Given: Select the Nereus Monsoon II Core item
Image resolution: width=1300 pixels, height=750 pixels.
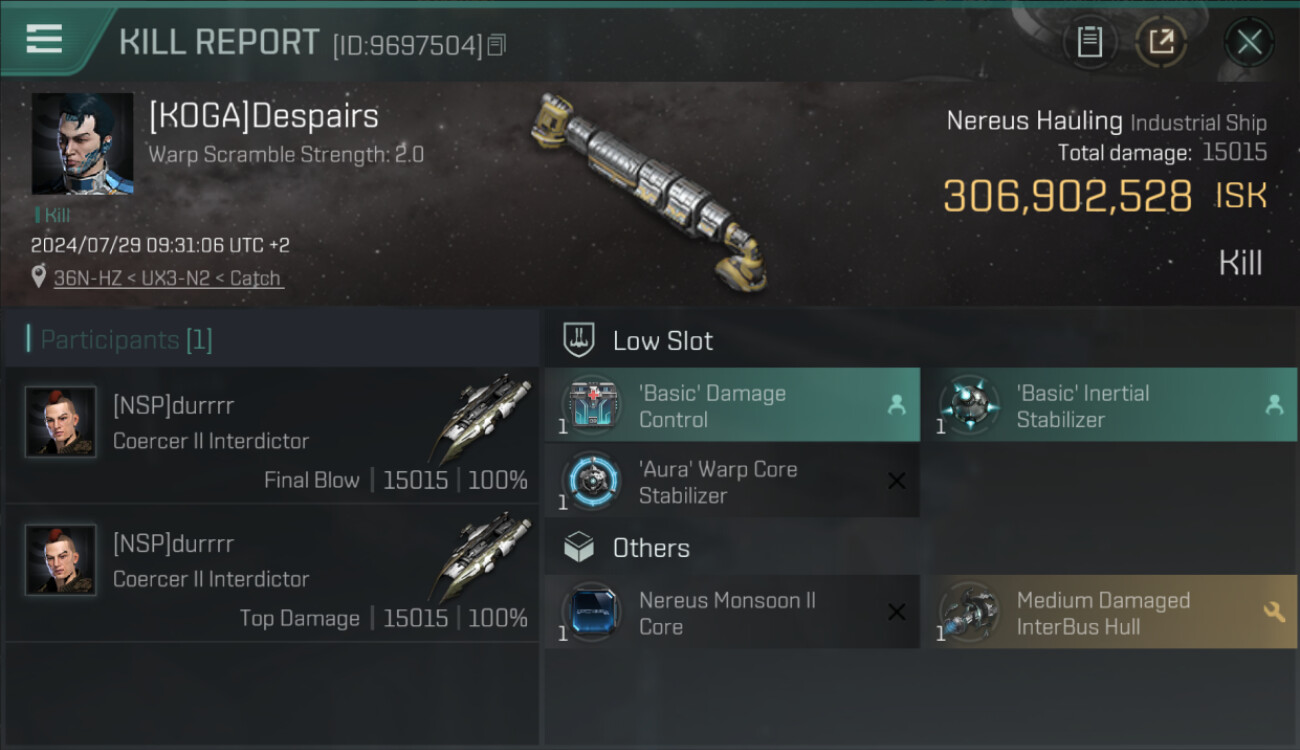Looking at the screenshot, I should 732,612.
